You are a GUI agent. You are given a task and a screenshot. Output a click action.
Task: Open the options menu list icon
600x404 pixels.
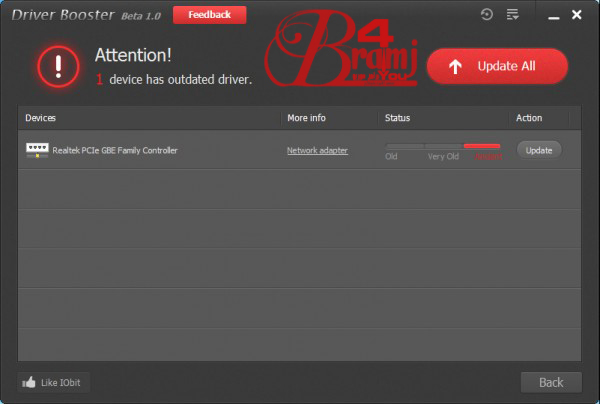tap(512, 15)
